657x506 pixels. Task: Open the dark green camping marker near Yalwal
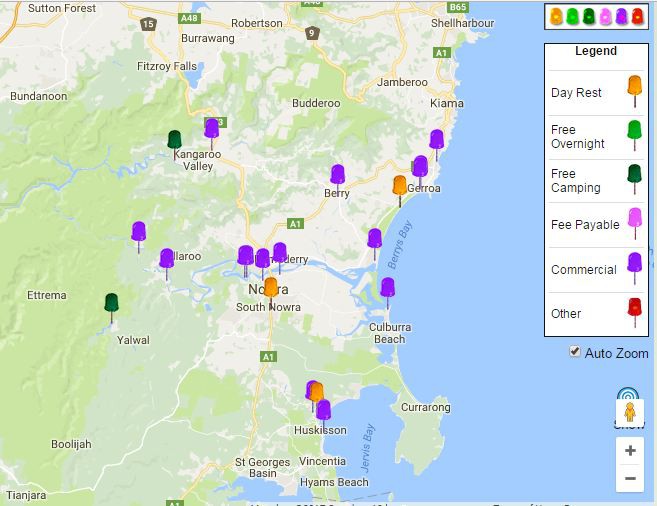coord(111,302)
